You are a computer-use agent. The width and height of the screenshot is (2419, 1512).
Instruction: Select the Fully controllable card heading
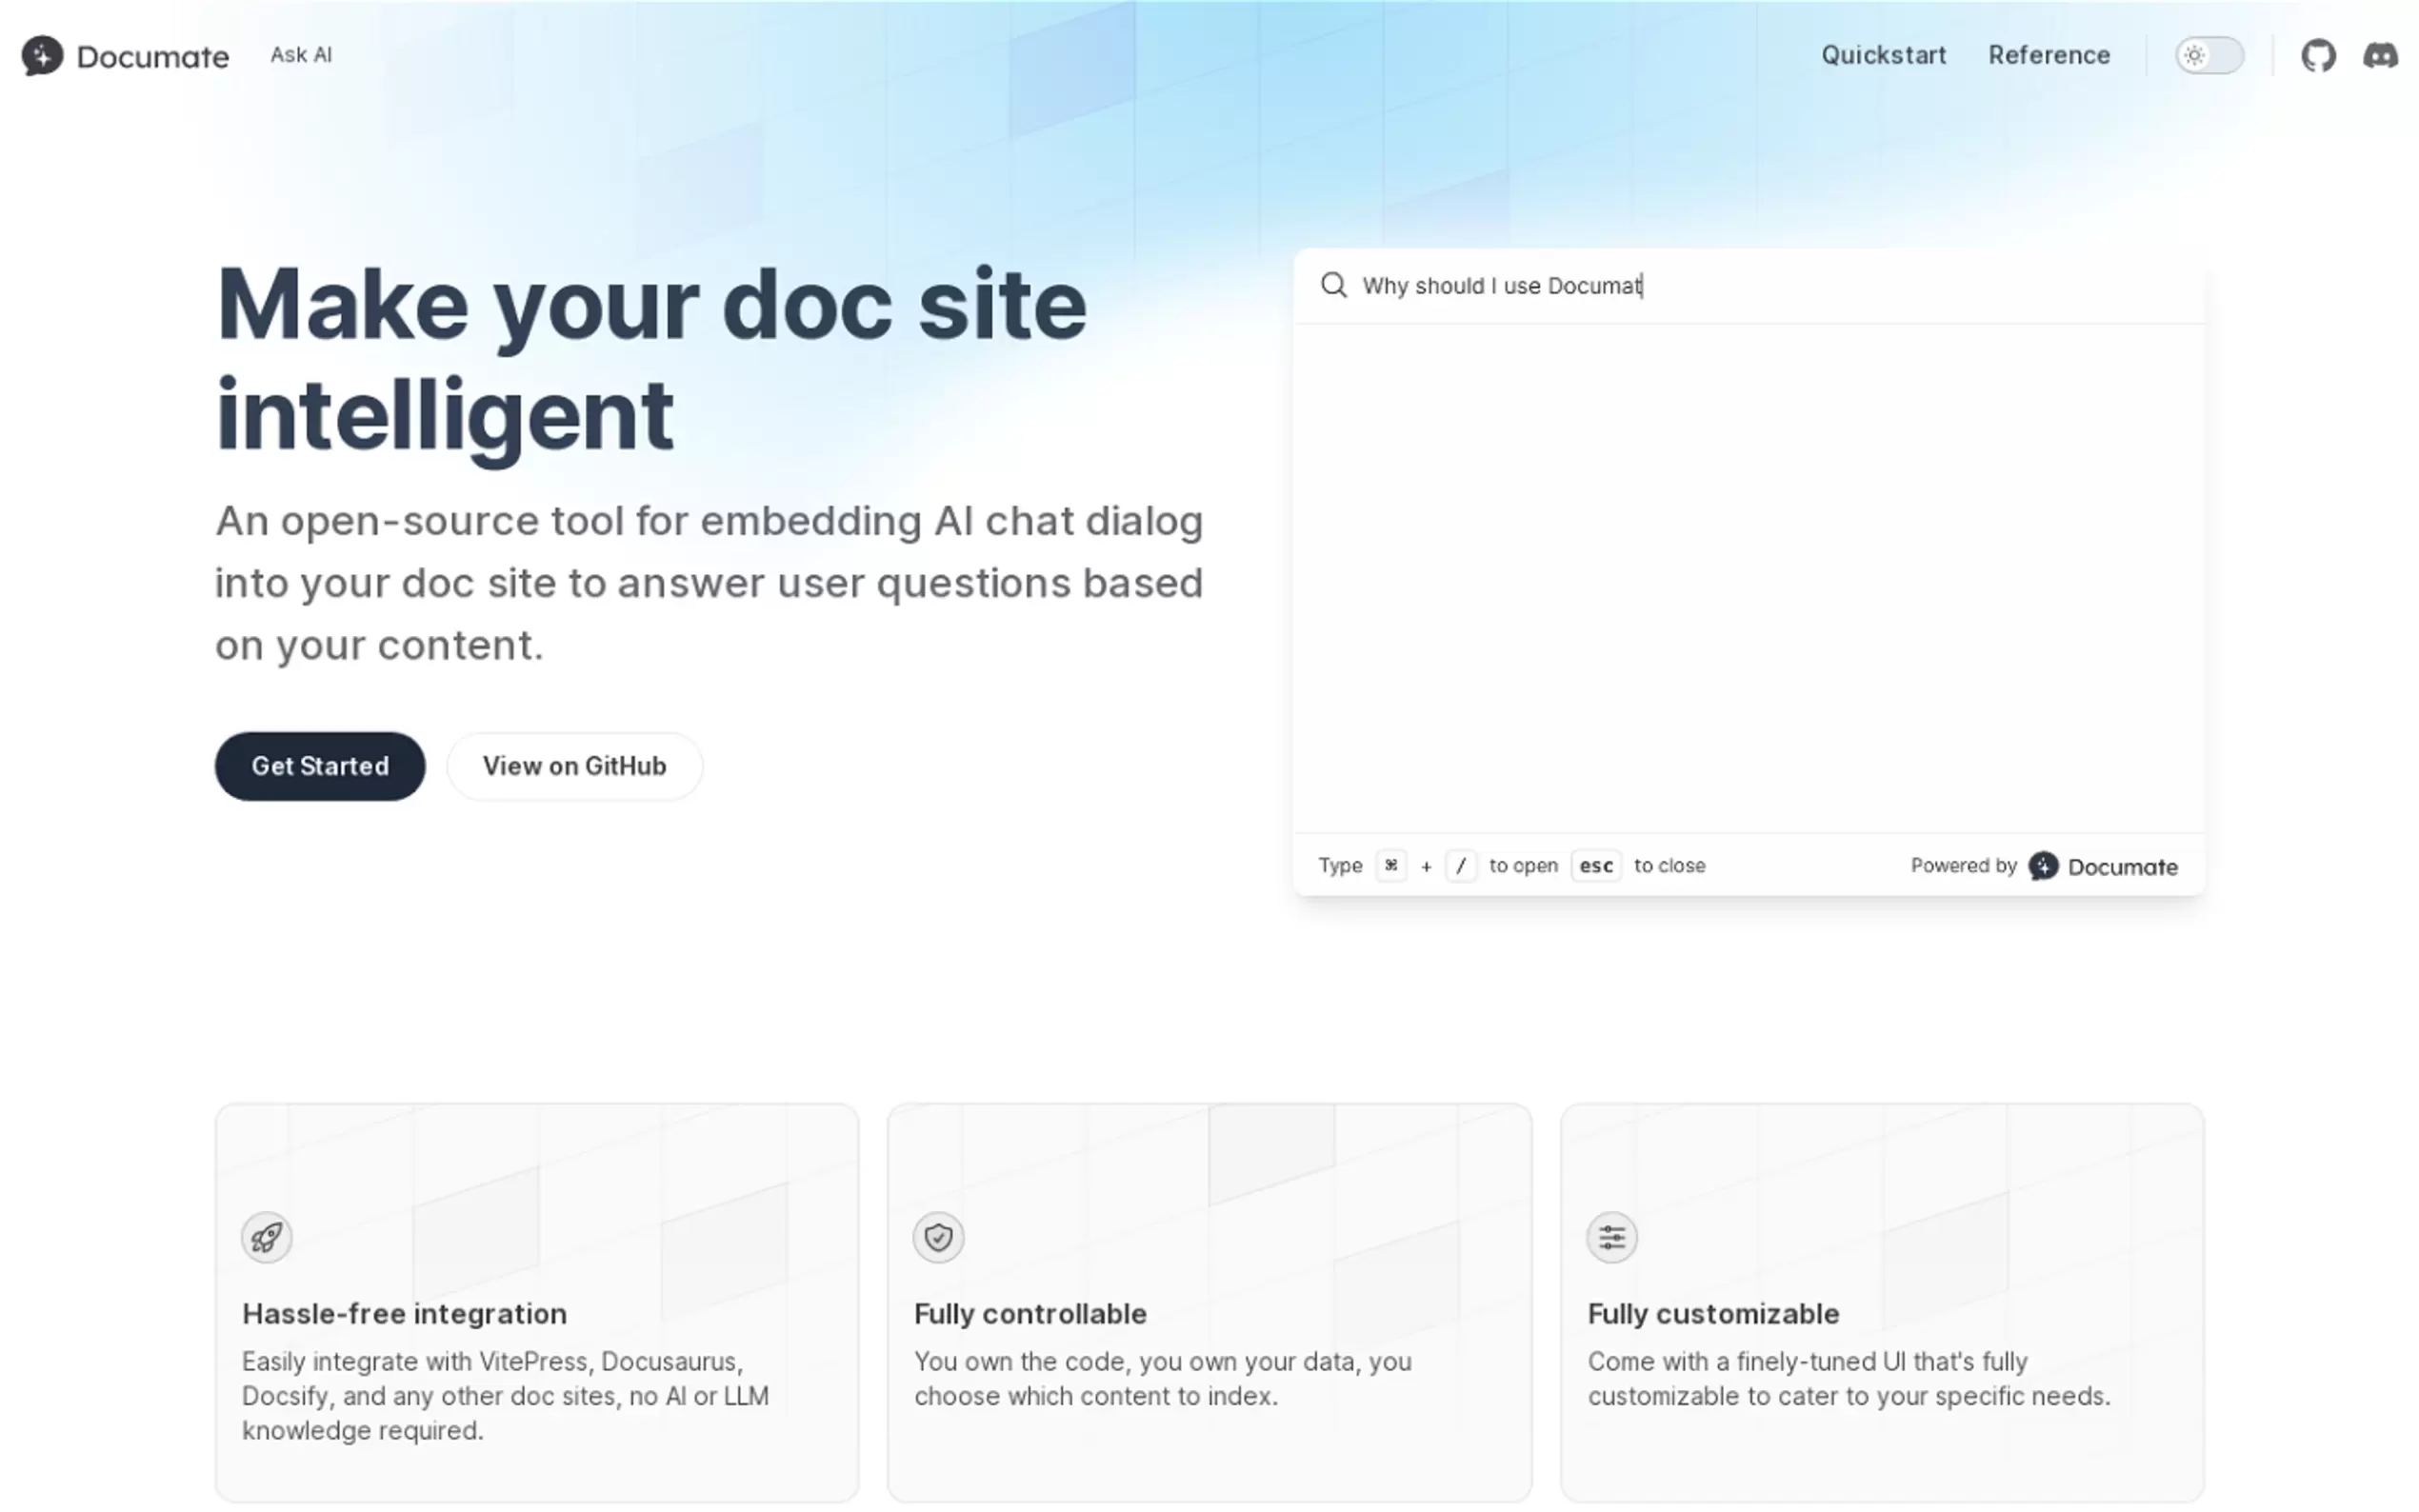point(1030,1314)
